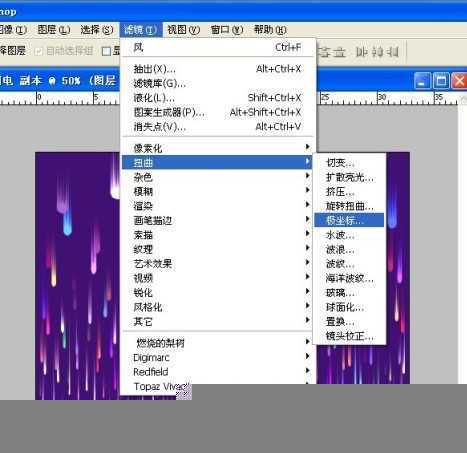The height and width of the screenshot is (453, 467).
Task: Point to the 锐化 sharpen entry
Action: pyautogui.click(x=217, y=292)
